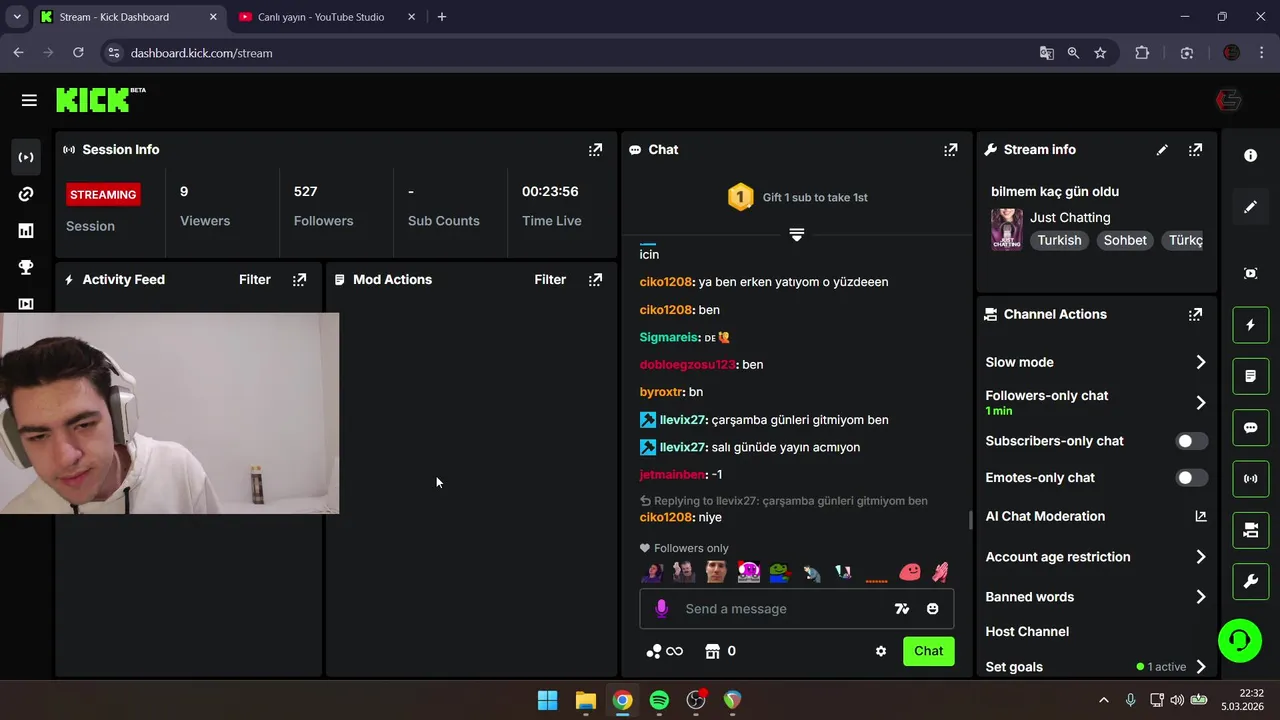This screenshot has width=1280, height=720.
Task: Bookmark this page with star icon
Action: click(1100, 53)
